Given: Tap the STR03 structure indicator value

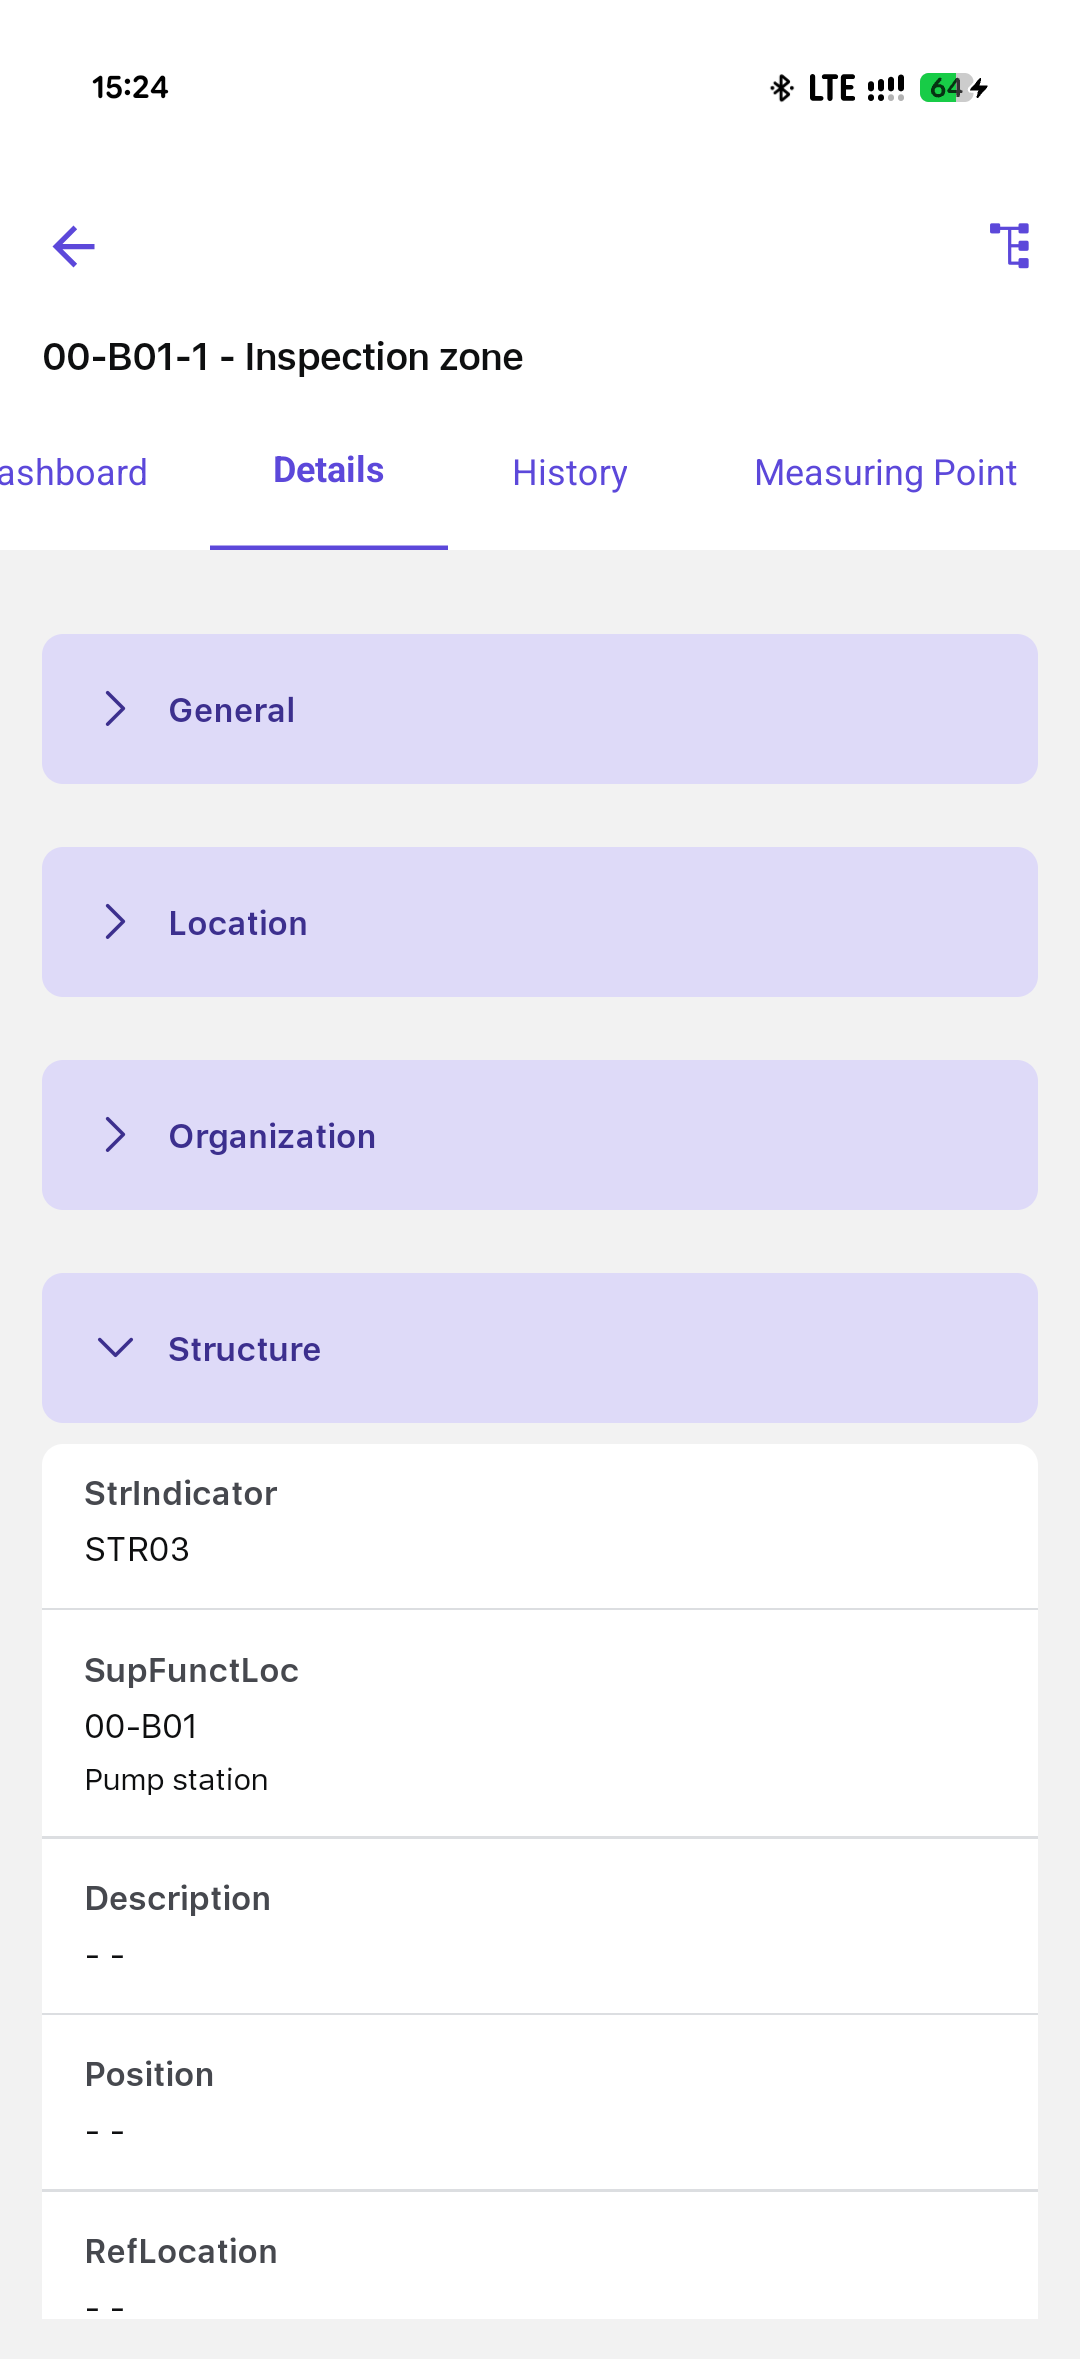Looking at the screenshot, I should click(137, 1549).
